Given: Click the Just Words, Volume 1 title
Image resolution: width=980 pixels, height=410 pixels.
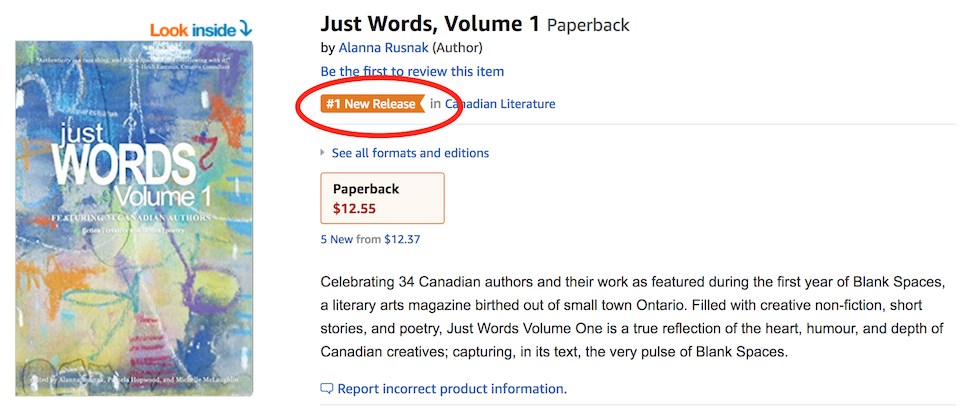Looking at the screenshot, I should coord(430,24).
